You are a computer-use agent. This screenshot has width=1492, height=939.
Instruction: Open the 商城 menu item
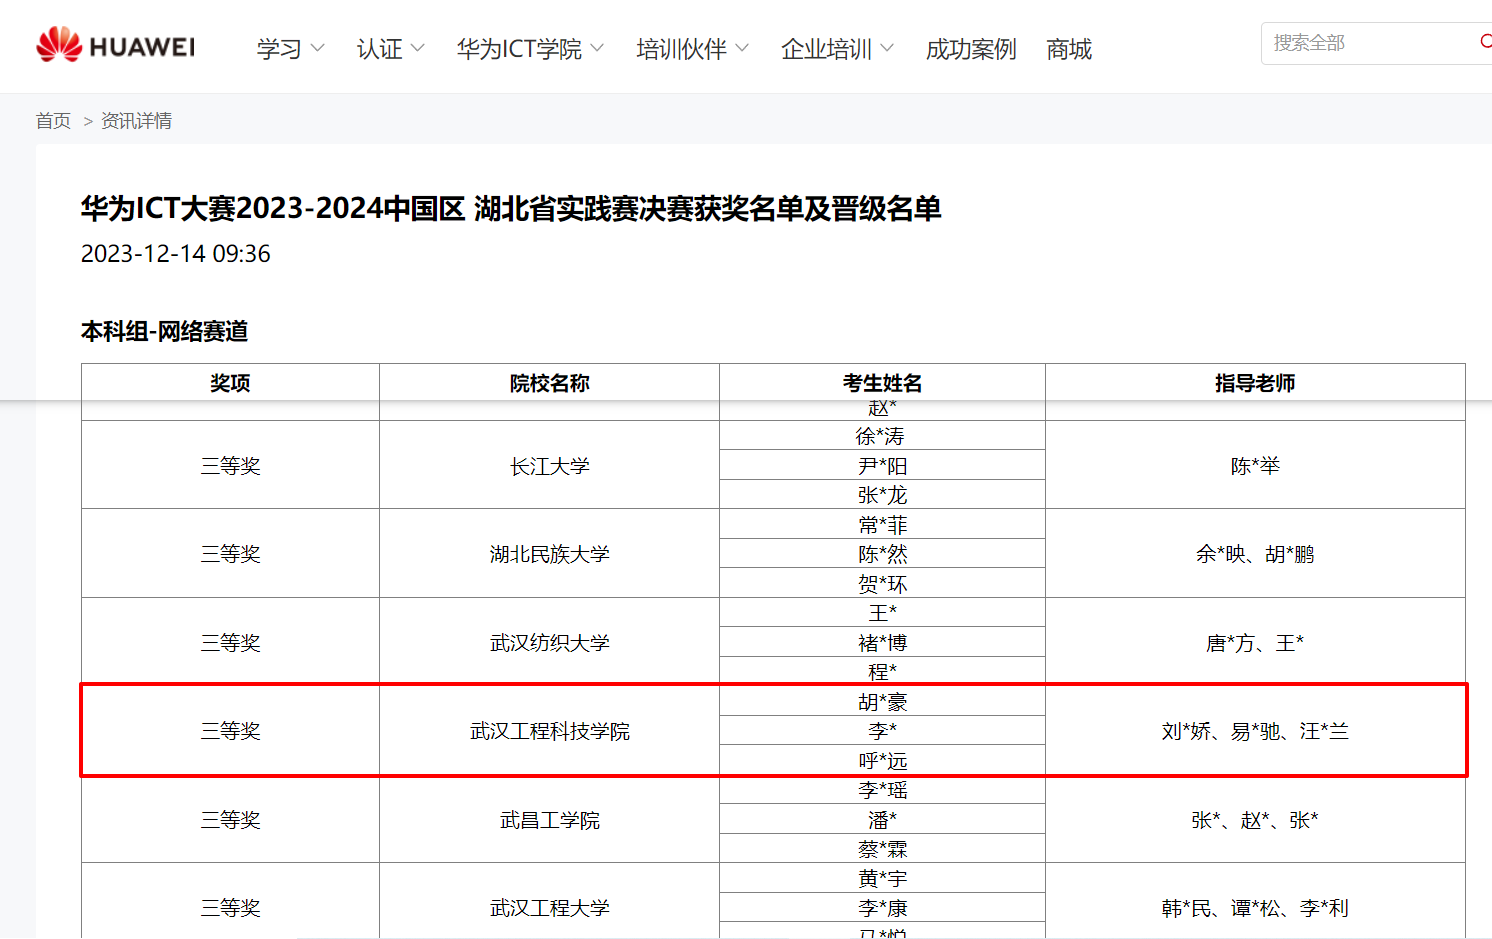point(1068,49)
